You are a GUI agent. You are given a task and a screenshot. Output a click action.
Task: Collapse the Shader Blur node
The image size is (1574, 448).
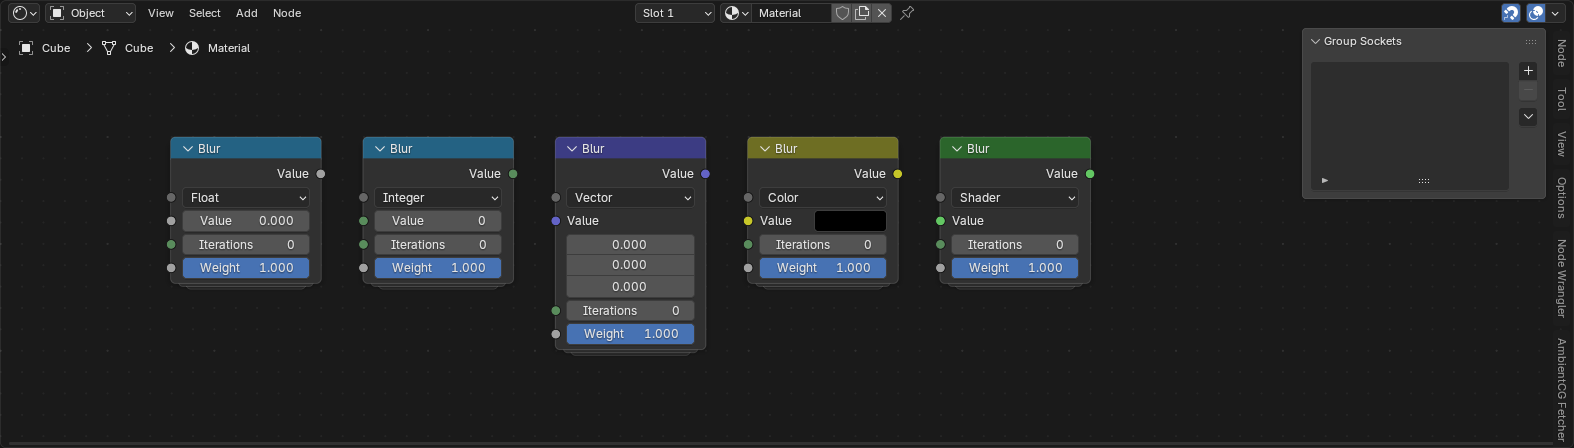(956, 149)
